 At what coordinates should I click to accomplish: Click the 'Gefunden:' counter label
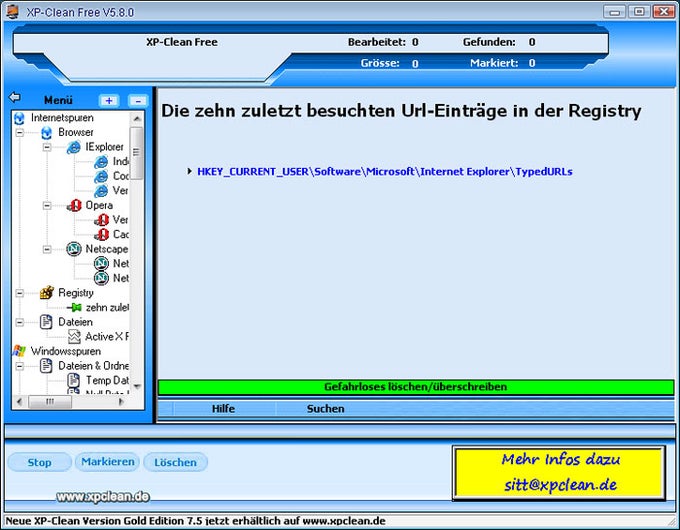click(489, 42)
